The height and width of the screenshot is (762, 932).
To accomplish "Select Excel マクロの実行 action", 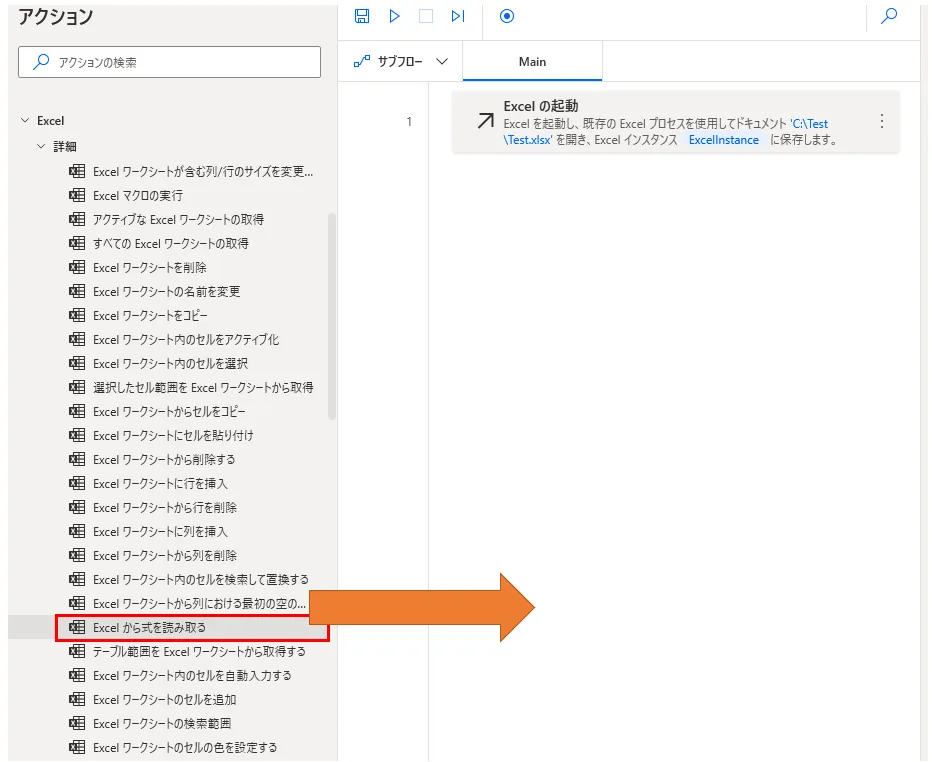I will click(x=138, y=196).
